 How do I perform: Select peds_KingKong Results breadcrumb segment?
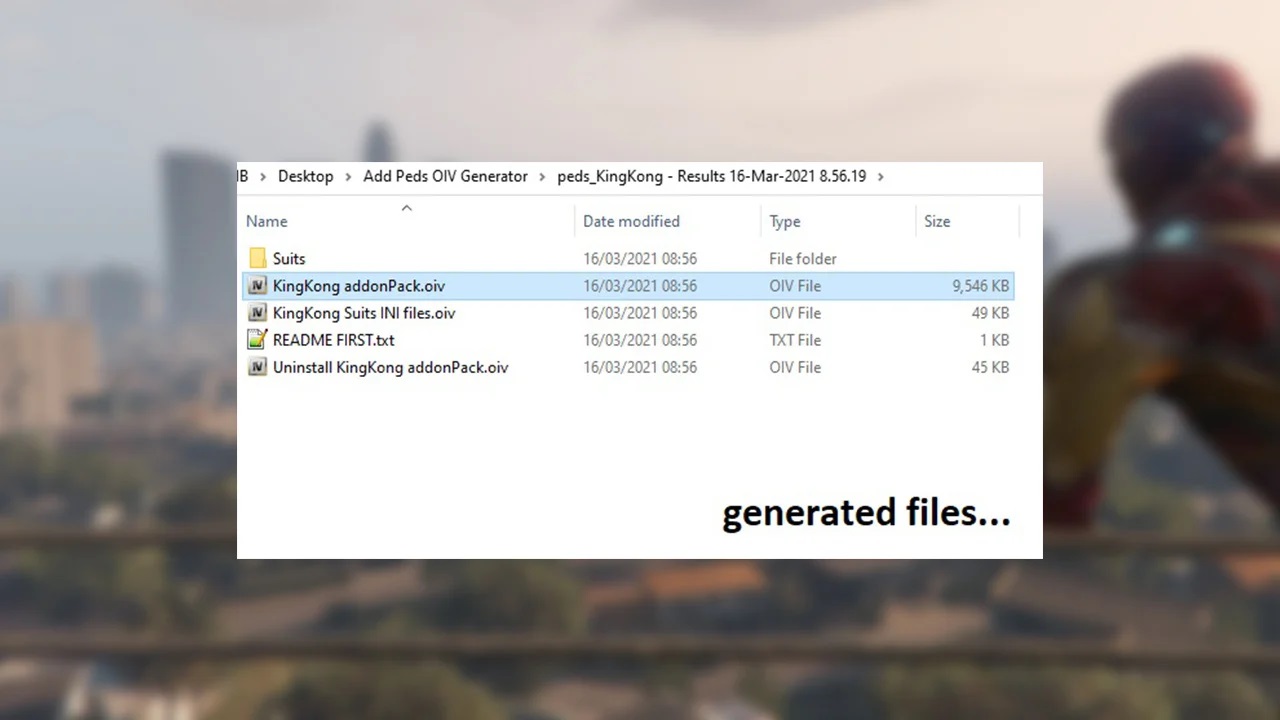(711, 176)
